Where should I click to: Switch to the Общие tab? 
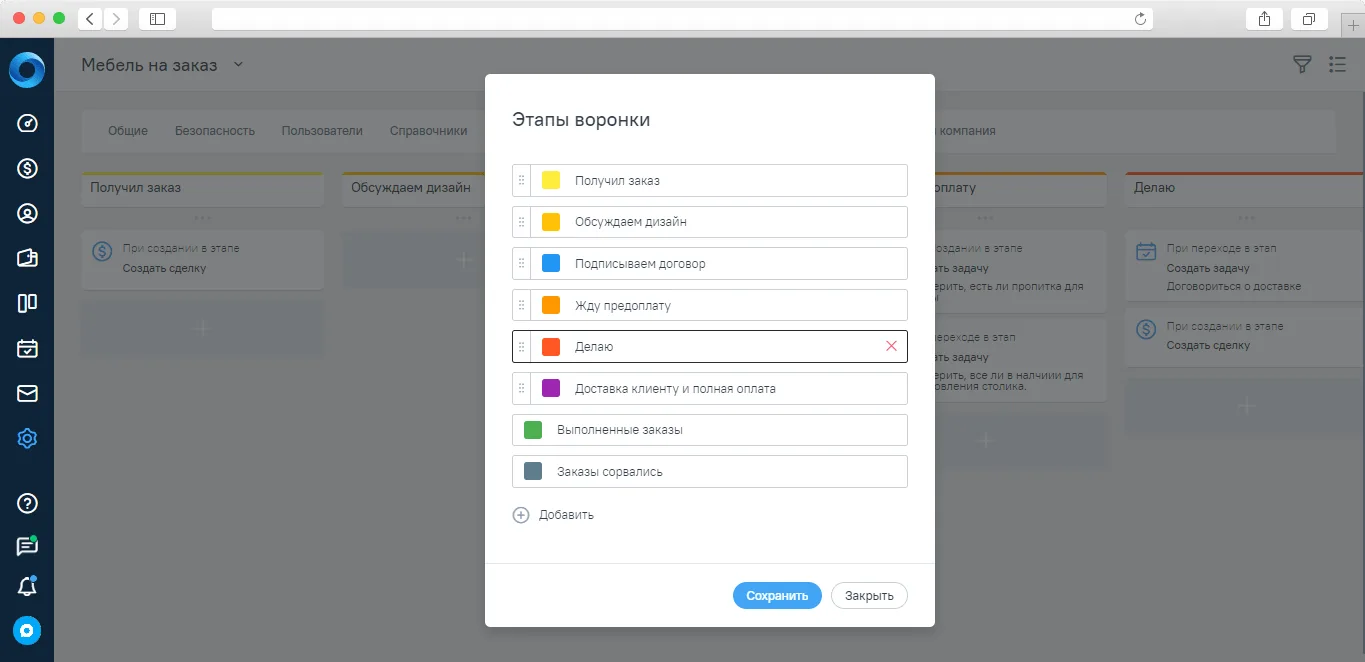[128, 131]
